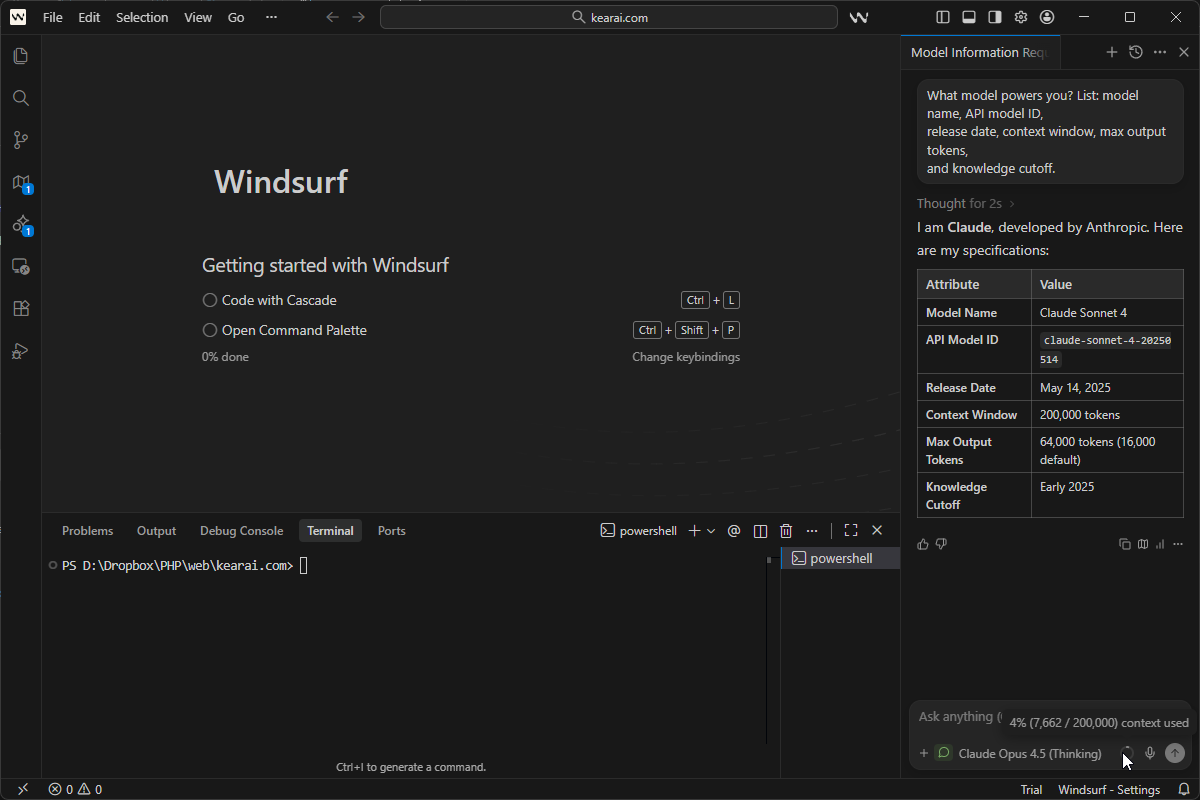1200x800 pixels.
Task: Click the book icon under the response
Action: click(1143, 544)
